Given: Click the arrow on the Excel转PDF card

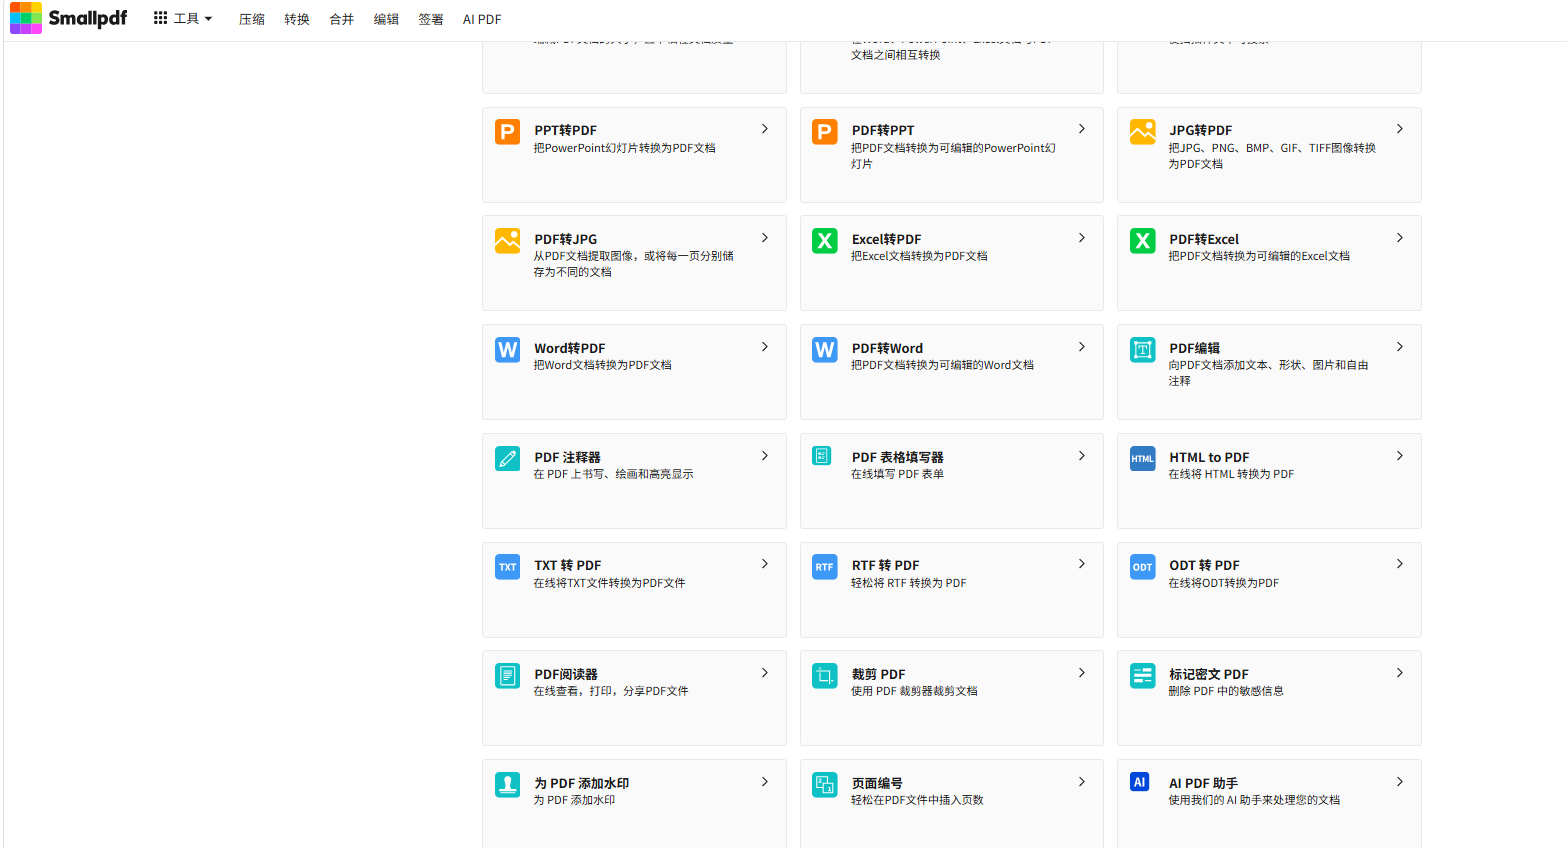Looking at the screenshot, I should click(1082, 238).
